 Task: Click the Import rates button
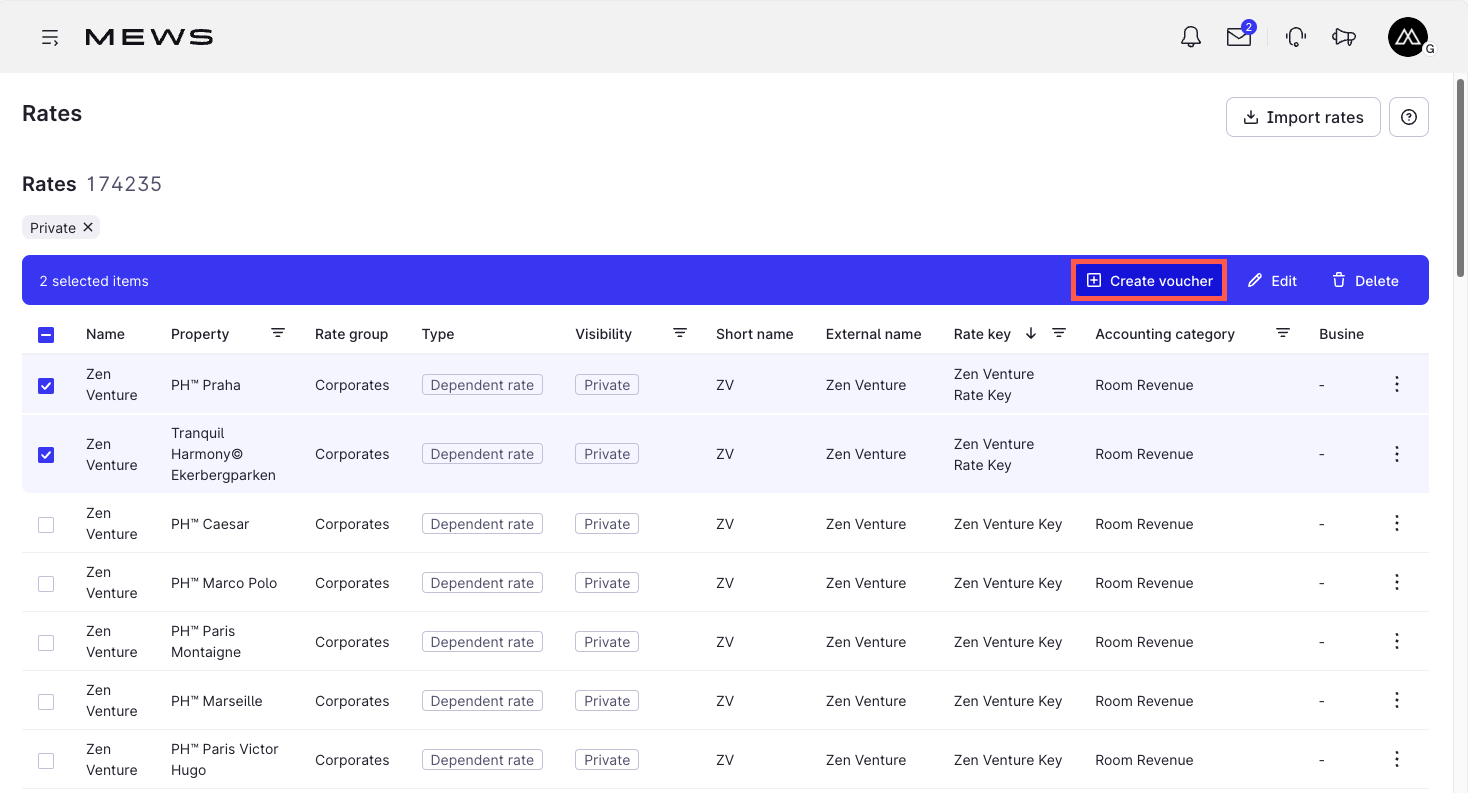point(1303,117)
